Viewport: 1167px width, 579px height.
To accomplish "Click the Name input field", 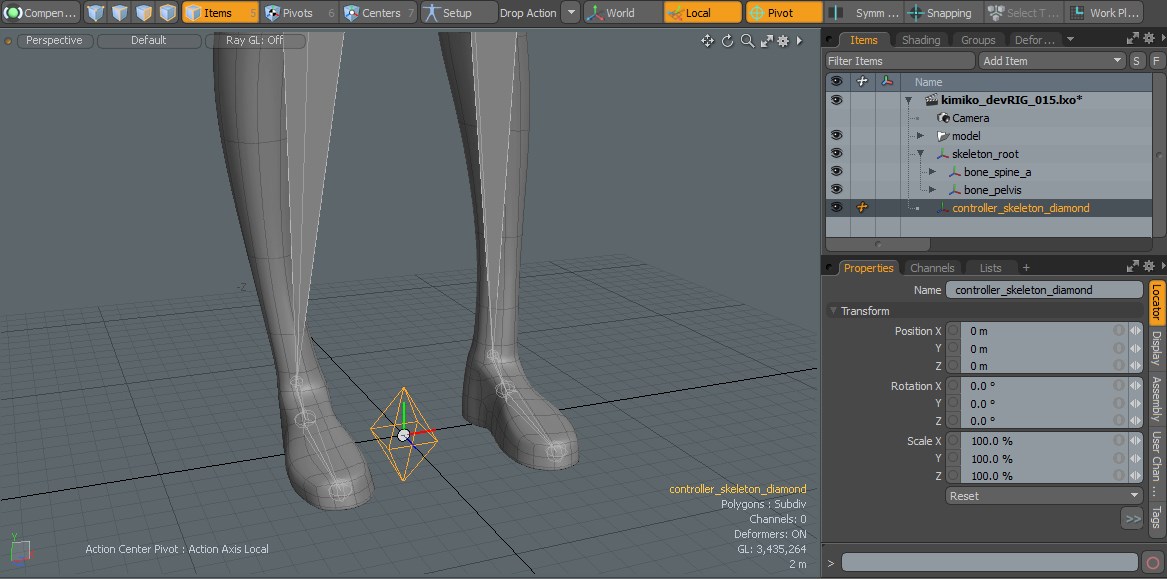I will [x=1044, y=290].
